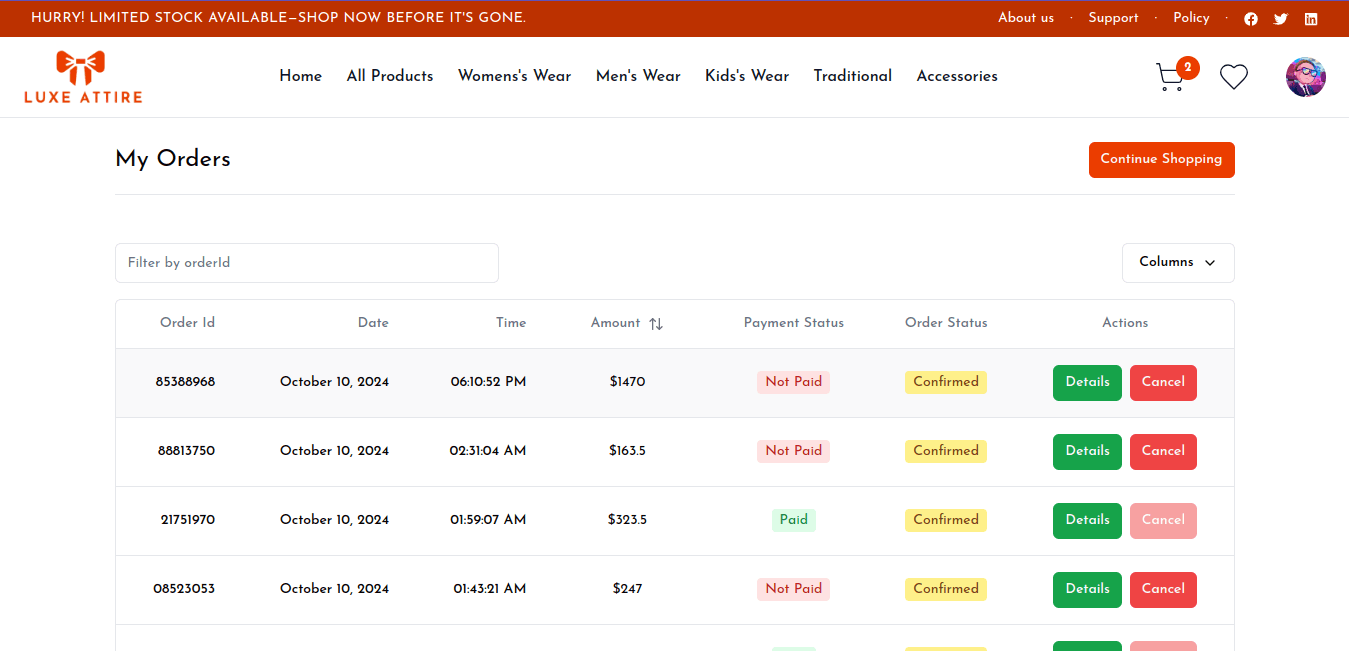Image resolution: width=1349 pixels, height=651 pixels.
Task: Open the shopping cart icon
Action: point(1170,77)
